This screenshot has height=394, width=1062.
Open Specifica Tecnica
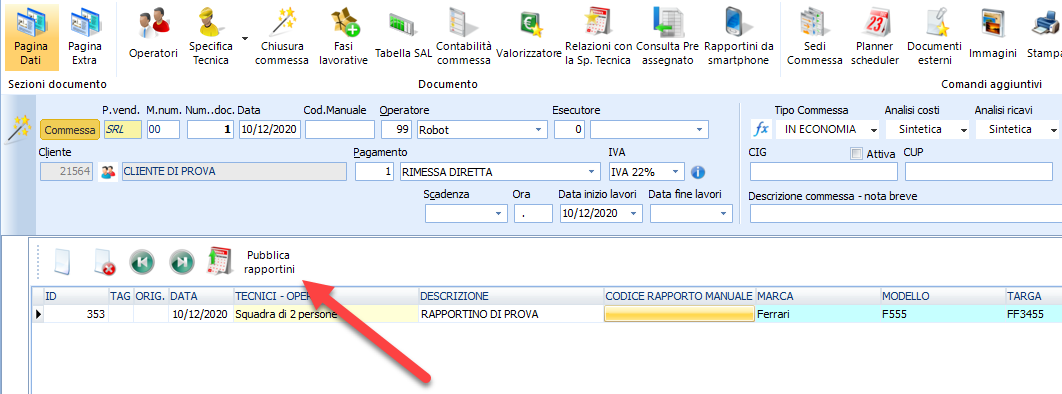pos(211,37)
